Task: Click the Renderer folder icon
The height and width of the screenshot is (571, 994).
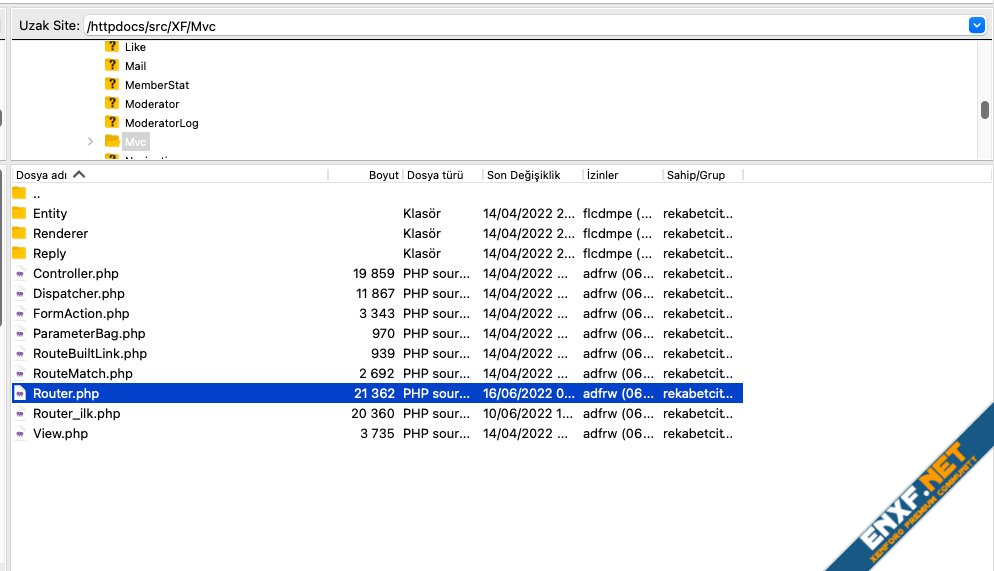Action: pos(19,233)
